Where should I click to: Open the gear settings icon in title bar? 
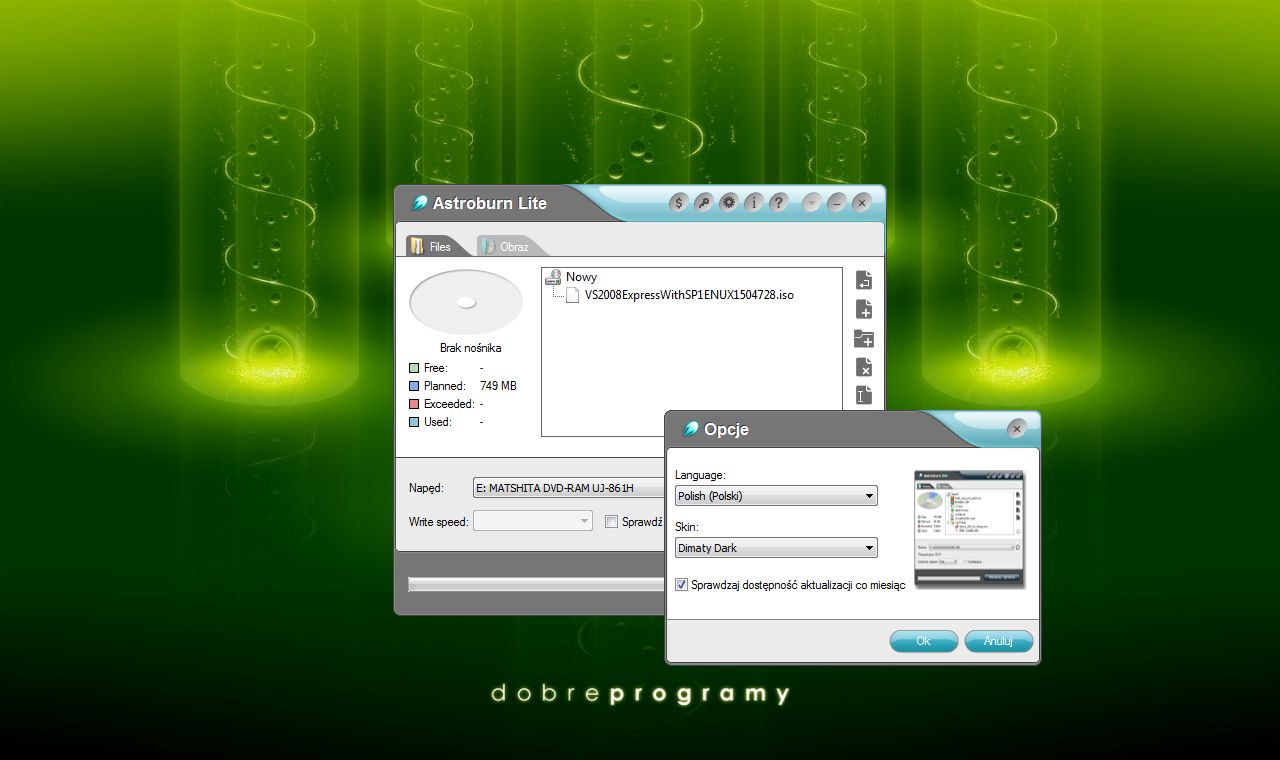pyautogui.click(x=729, y=203)
